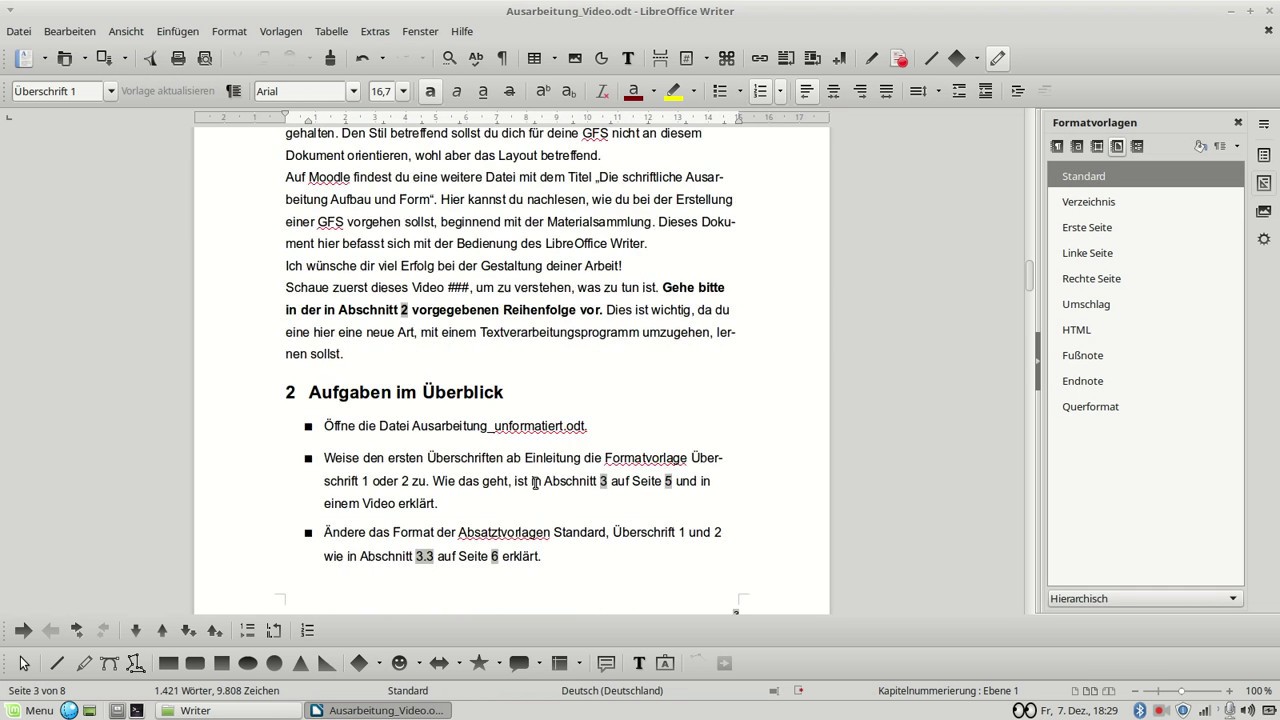Open sidebar gallery deck icon

(x=1264, y=211)
